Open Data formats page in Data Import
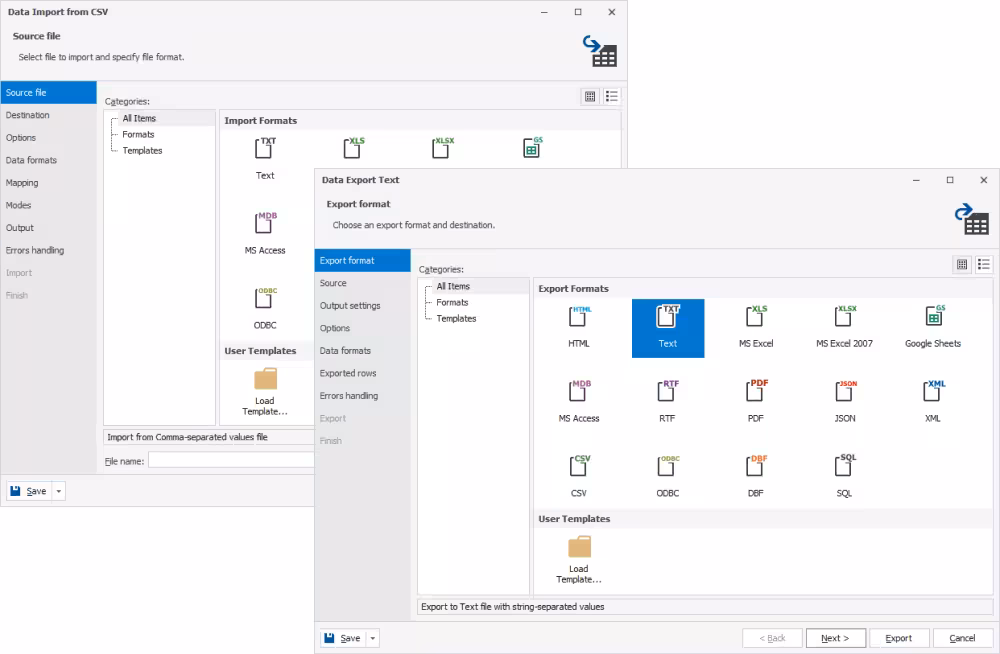This screenshot has height=654, width=1000. pos(48,160)
